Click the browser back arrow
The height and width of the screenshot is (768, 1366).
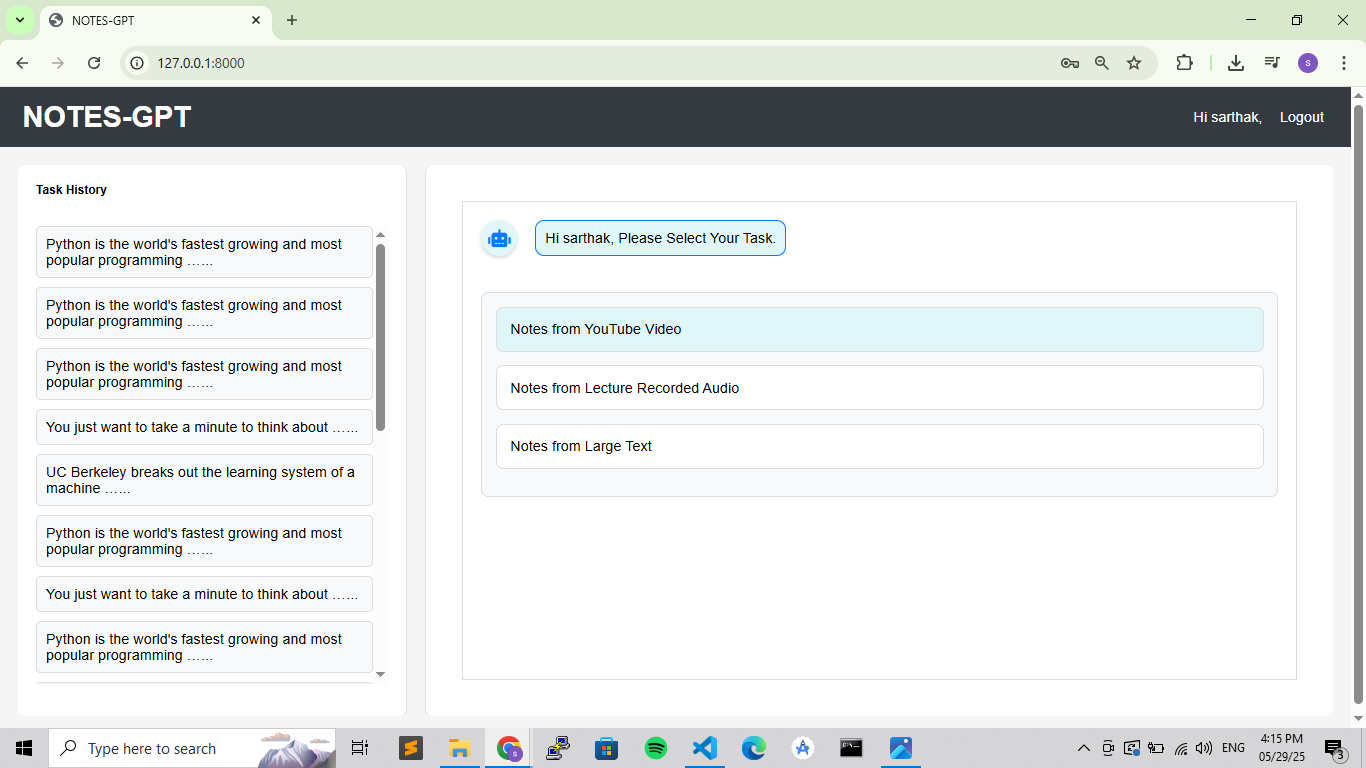[x=22, y=63]
